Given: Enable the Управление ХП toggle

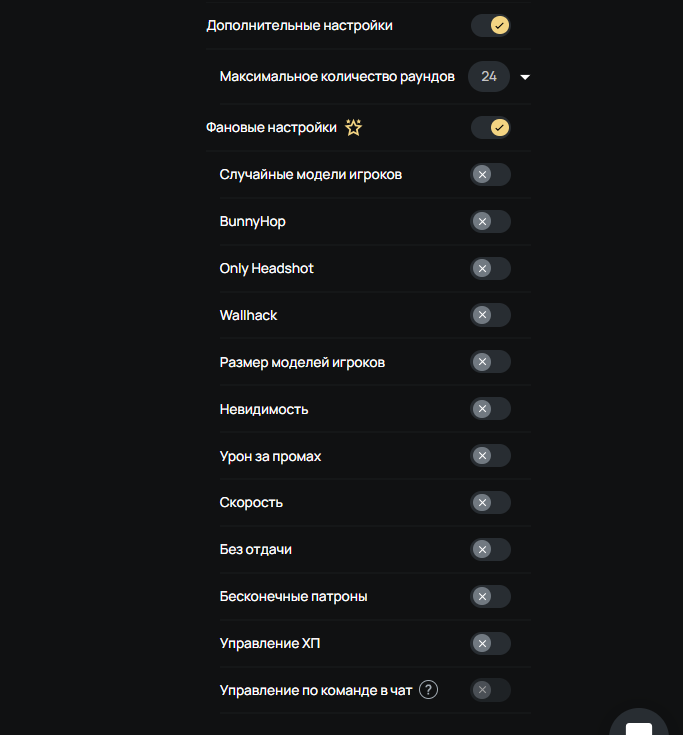Looking at the screenshot, I should pos(491,643).
